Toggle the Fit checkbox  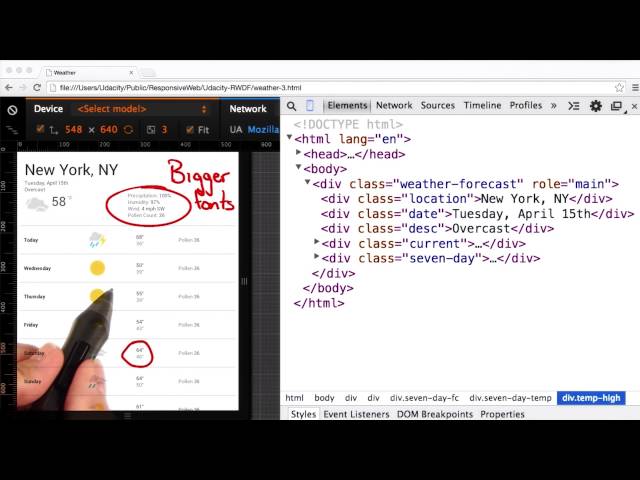(189, 130)
